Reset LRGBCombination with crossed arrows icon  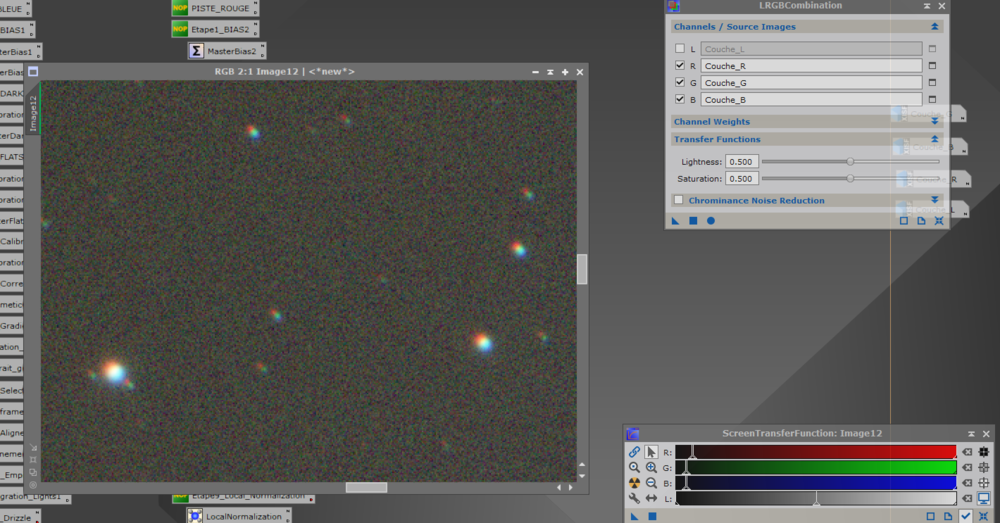939,221
